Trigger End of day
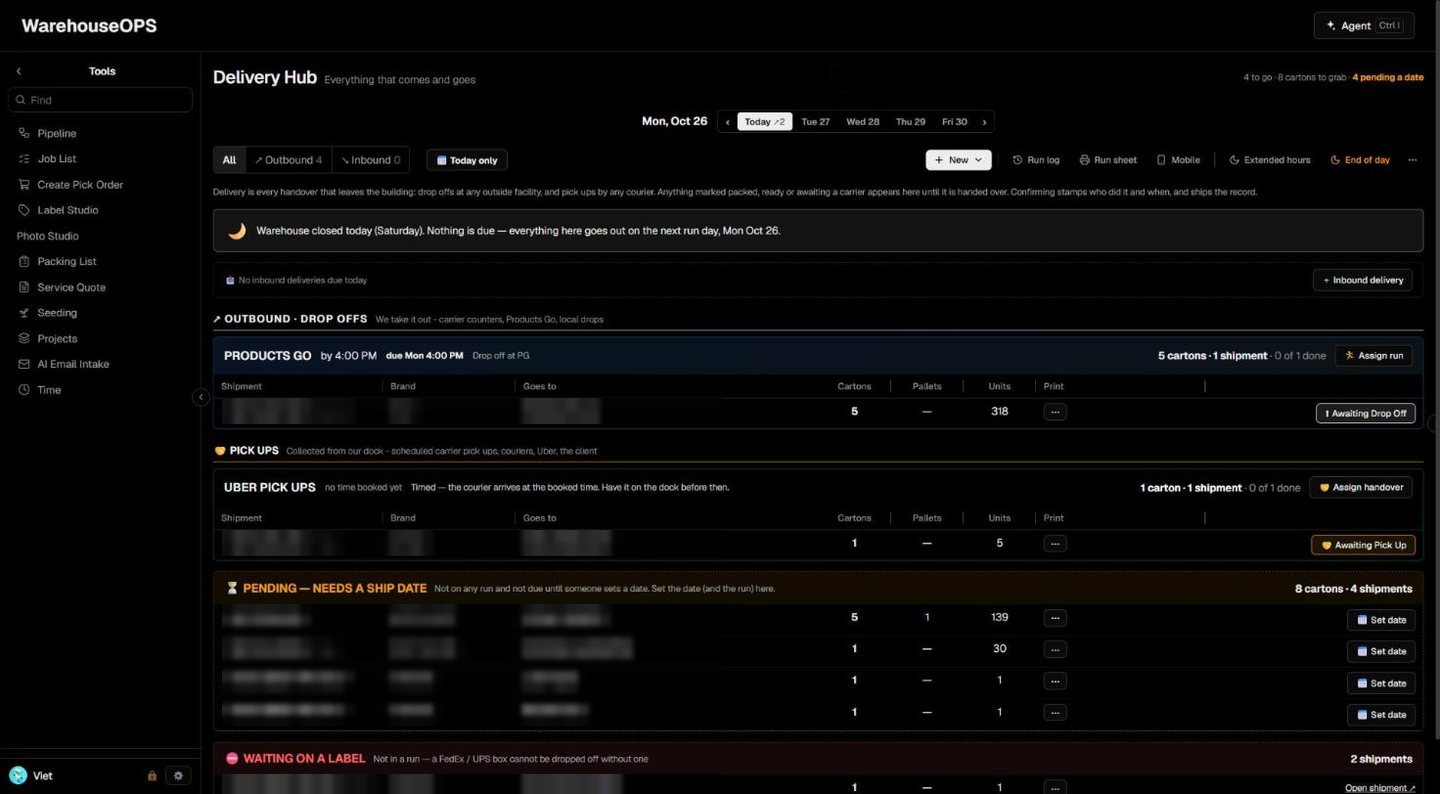This screenshot has width=1440, height=794. click(x=1360, y=160)
